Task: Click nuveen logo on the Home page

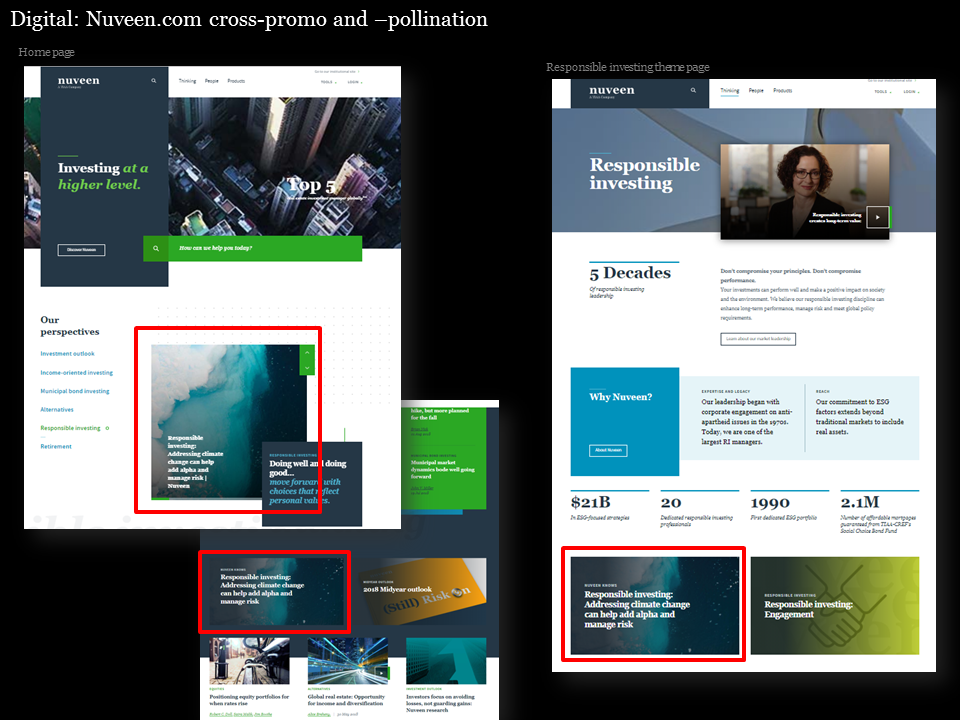Action: 78,81
